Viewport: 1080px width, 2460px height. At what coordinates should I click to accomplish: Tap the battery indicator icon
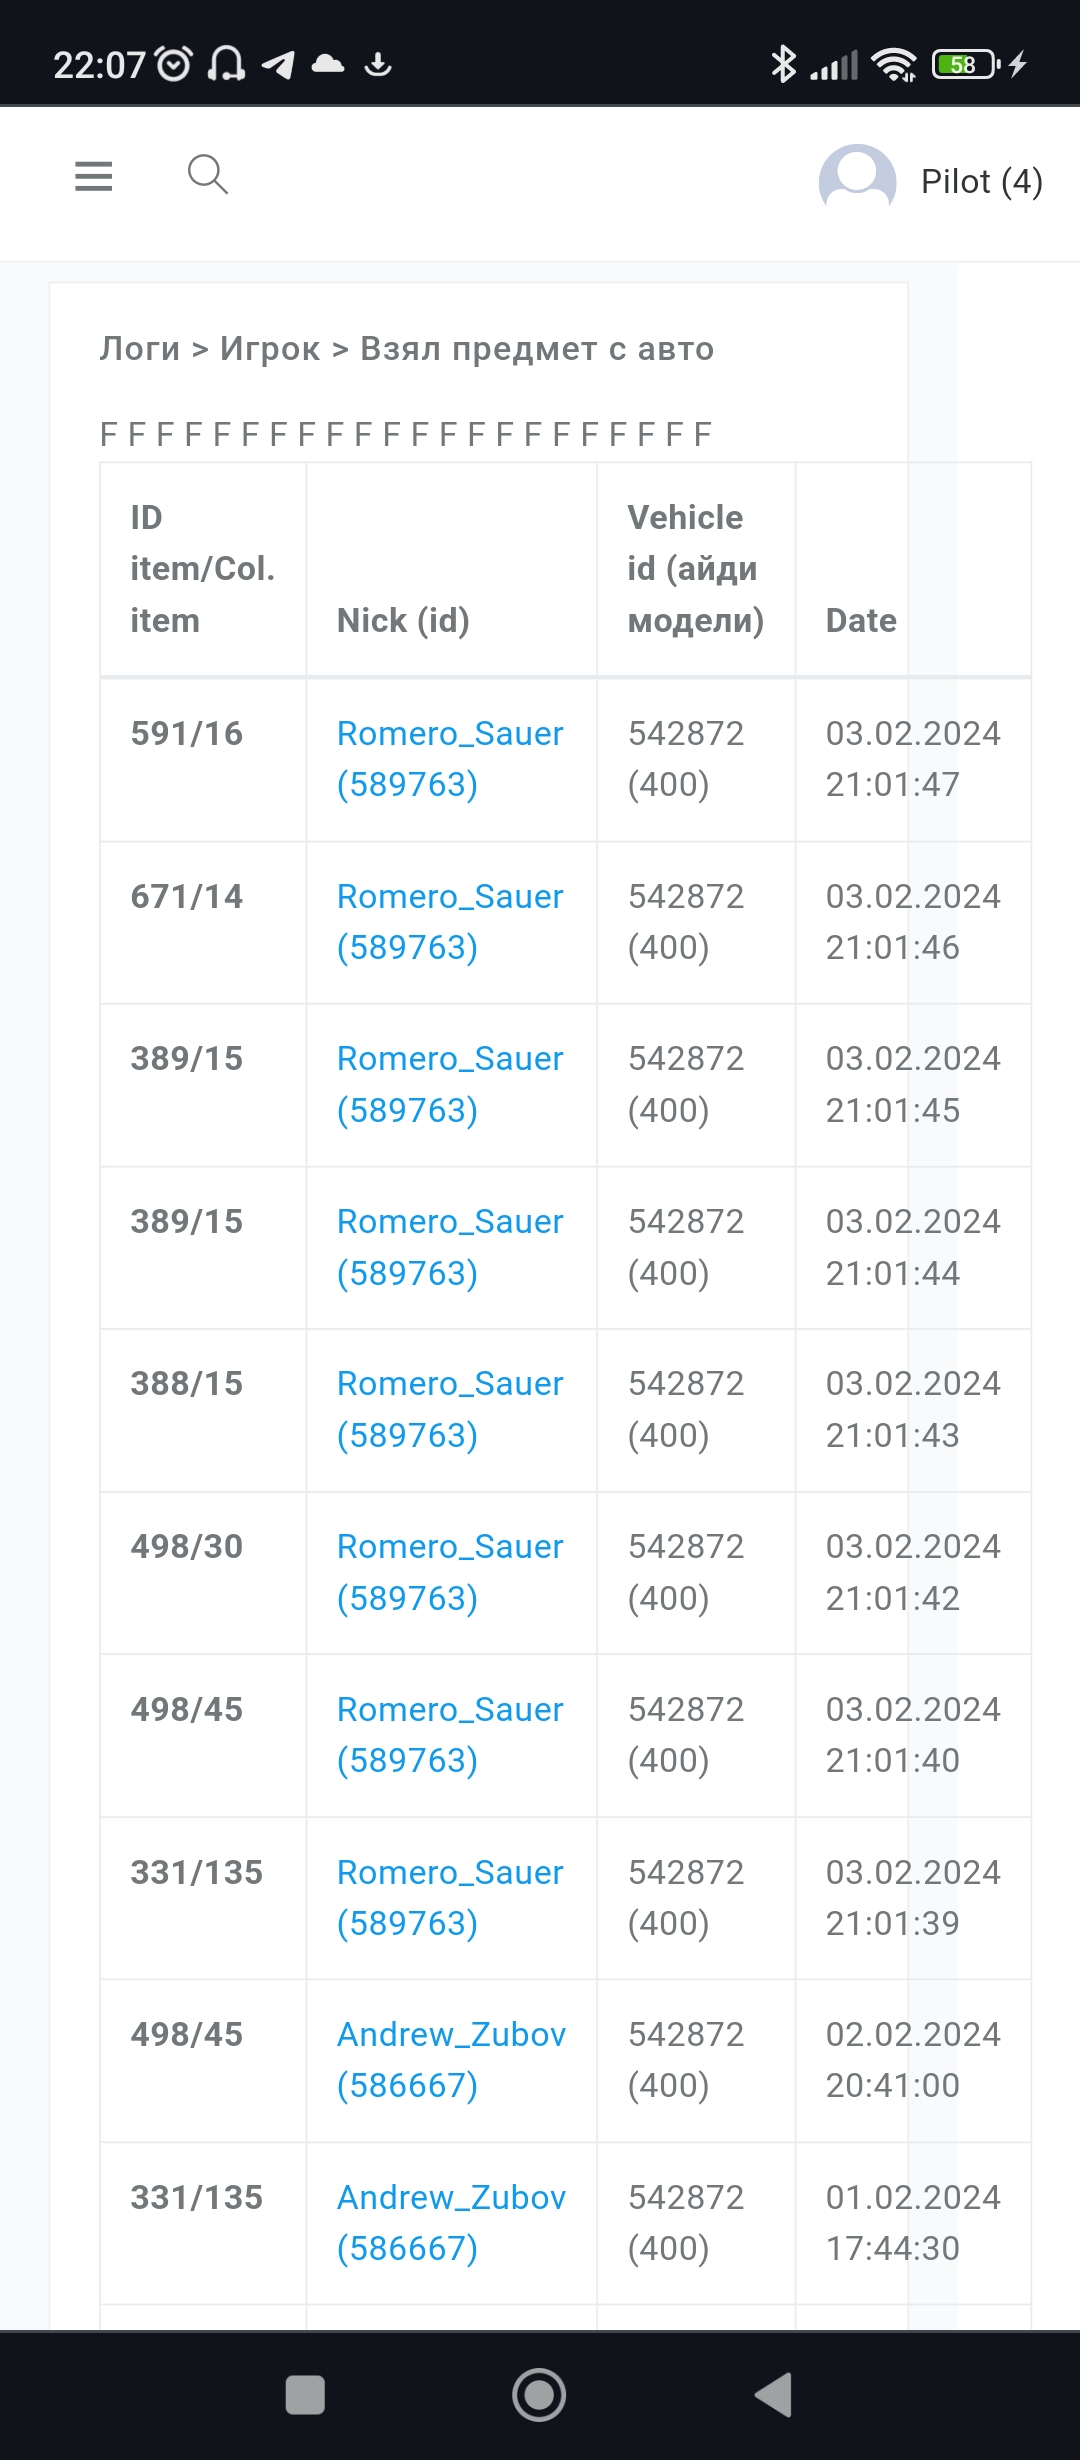[x=965, y=65]
